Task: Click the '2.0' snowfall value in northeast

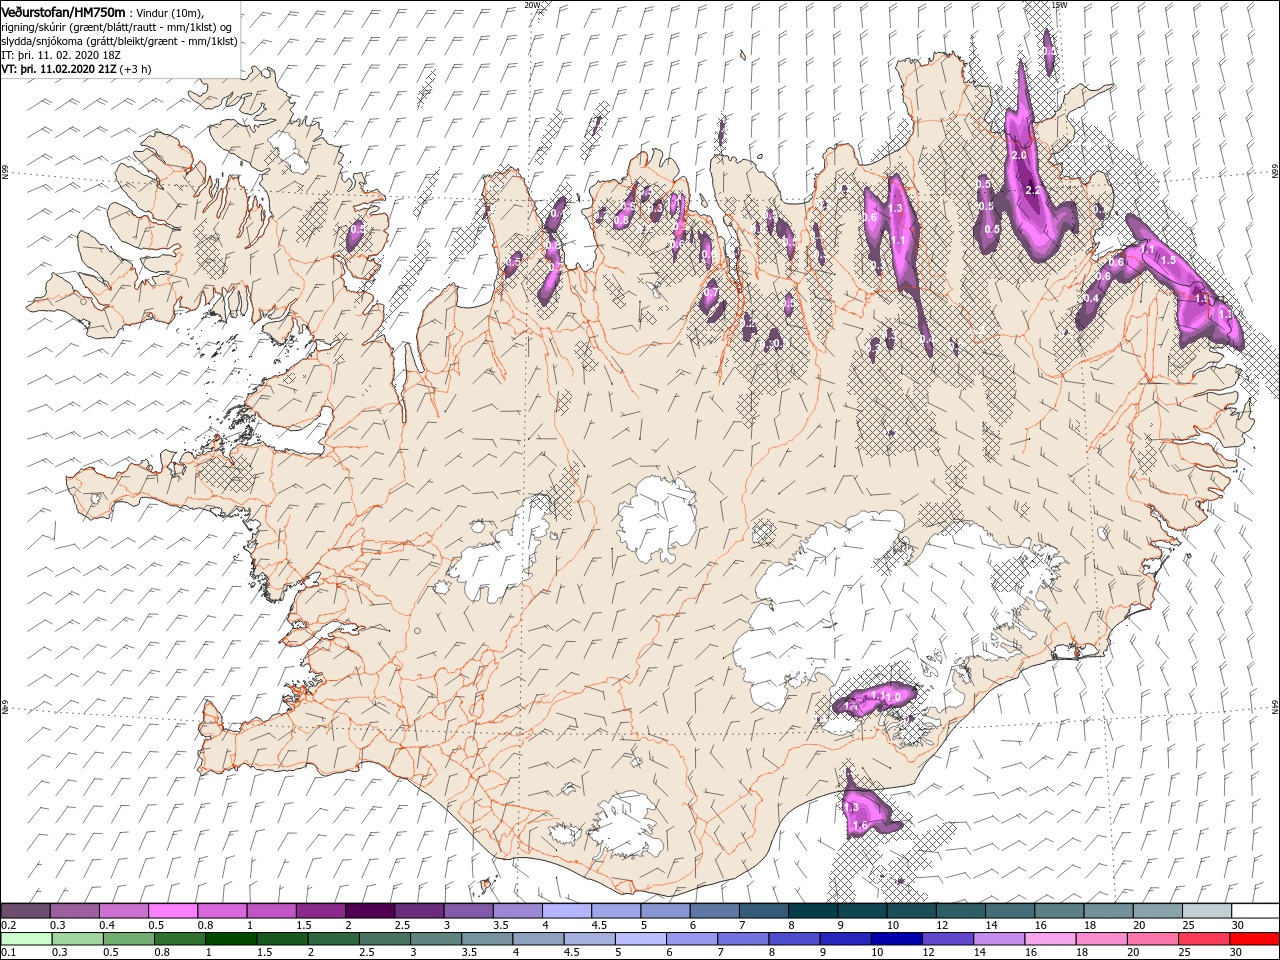Action: tap(1020, 156)
